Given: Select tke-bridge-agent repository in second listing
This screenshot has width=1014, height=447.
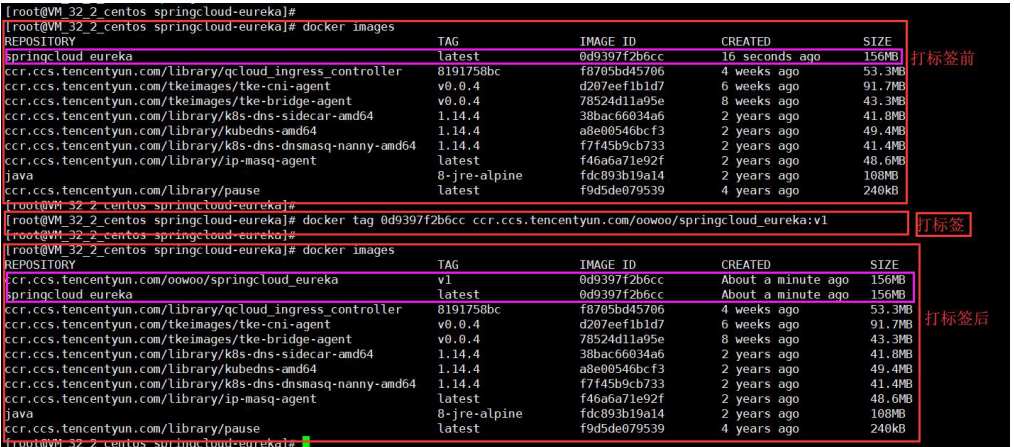Looking at the screenshot, I should 178,340.
